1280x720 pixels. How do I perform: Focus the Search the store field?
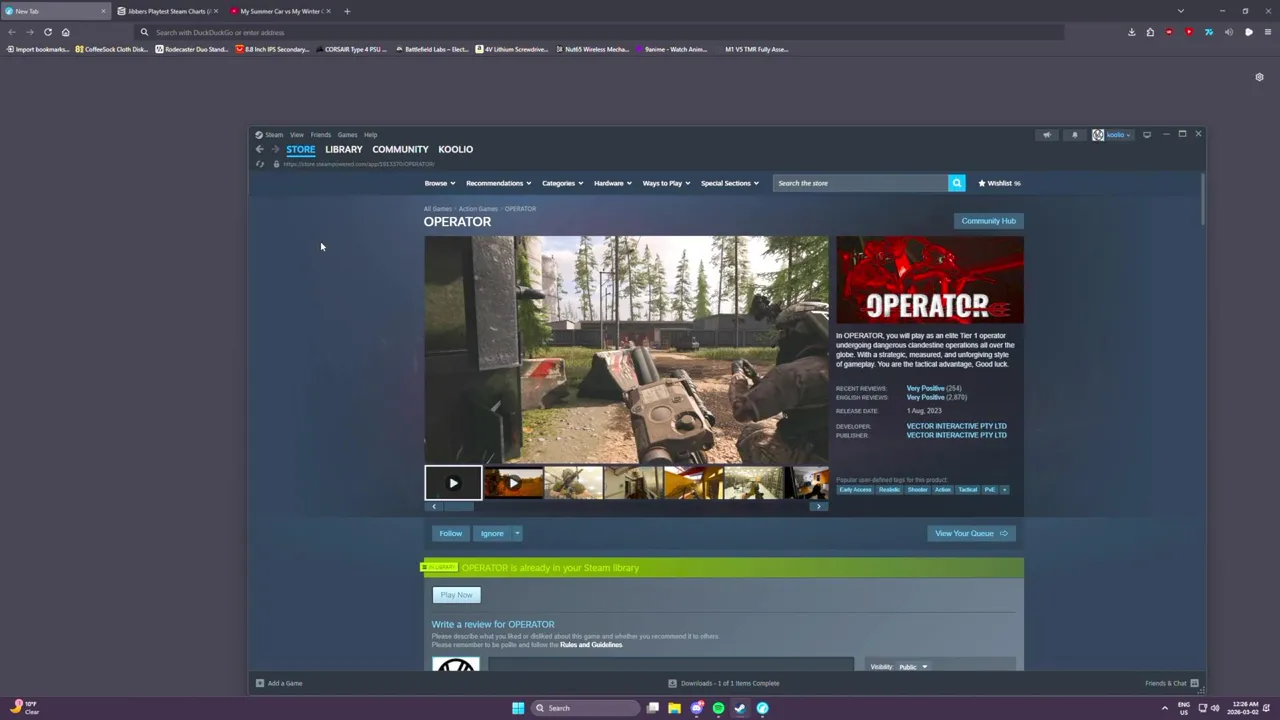pos(861,183)
